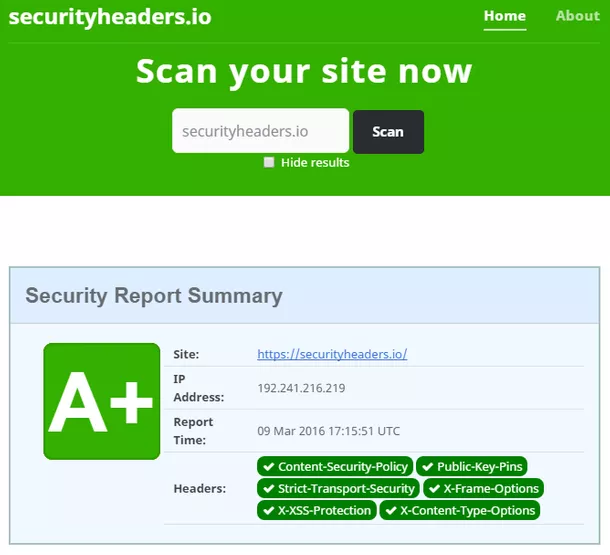This screenshot has width=610, height=555.
Task: Select the X-Frame-Options header badge
Action: click(483, 489)
